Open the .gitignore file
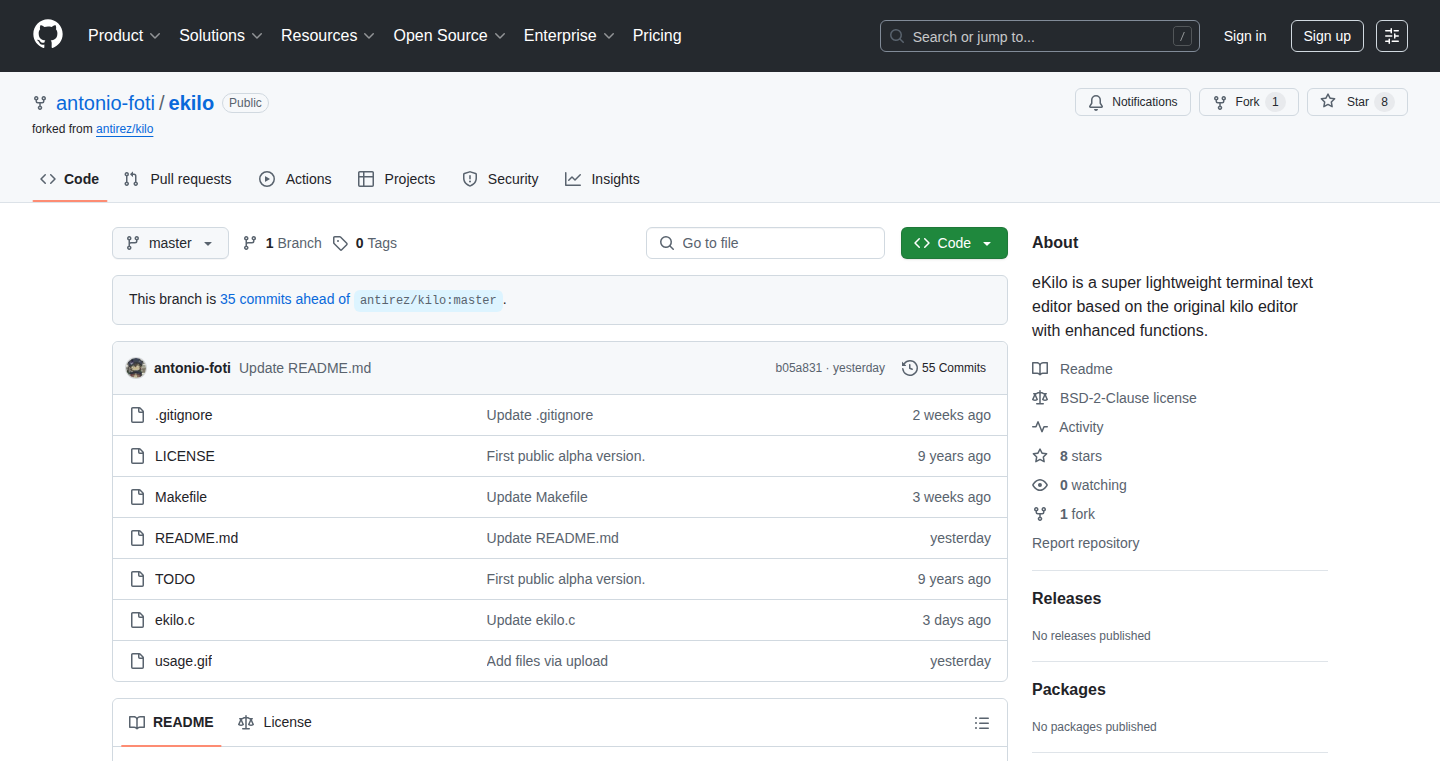The height and width of the screenshot is (761, 1440). tap(184, 415)
